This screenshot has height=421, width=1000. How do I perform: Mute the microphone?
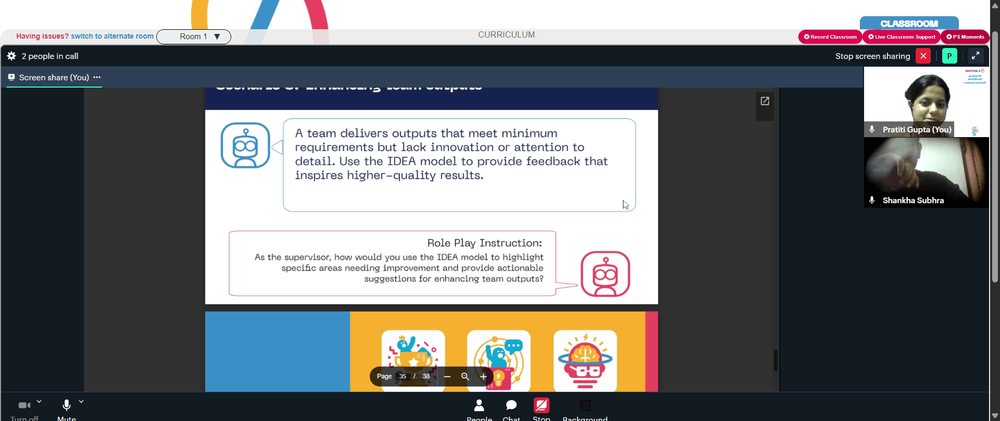(66, 406)
